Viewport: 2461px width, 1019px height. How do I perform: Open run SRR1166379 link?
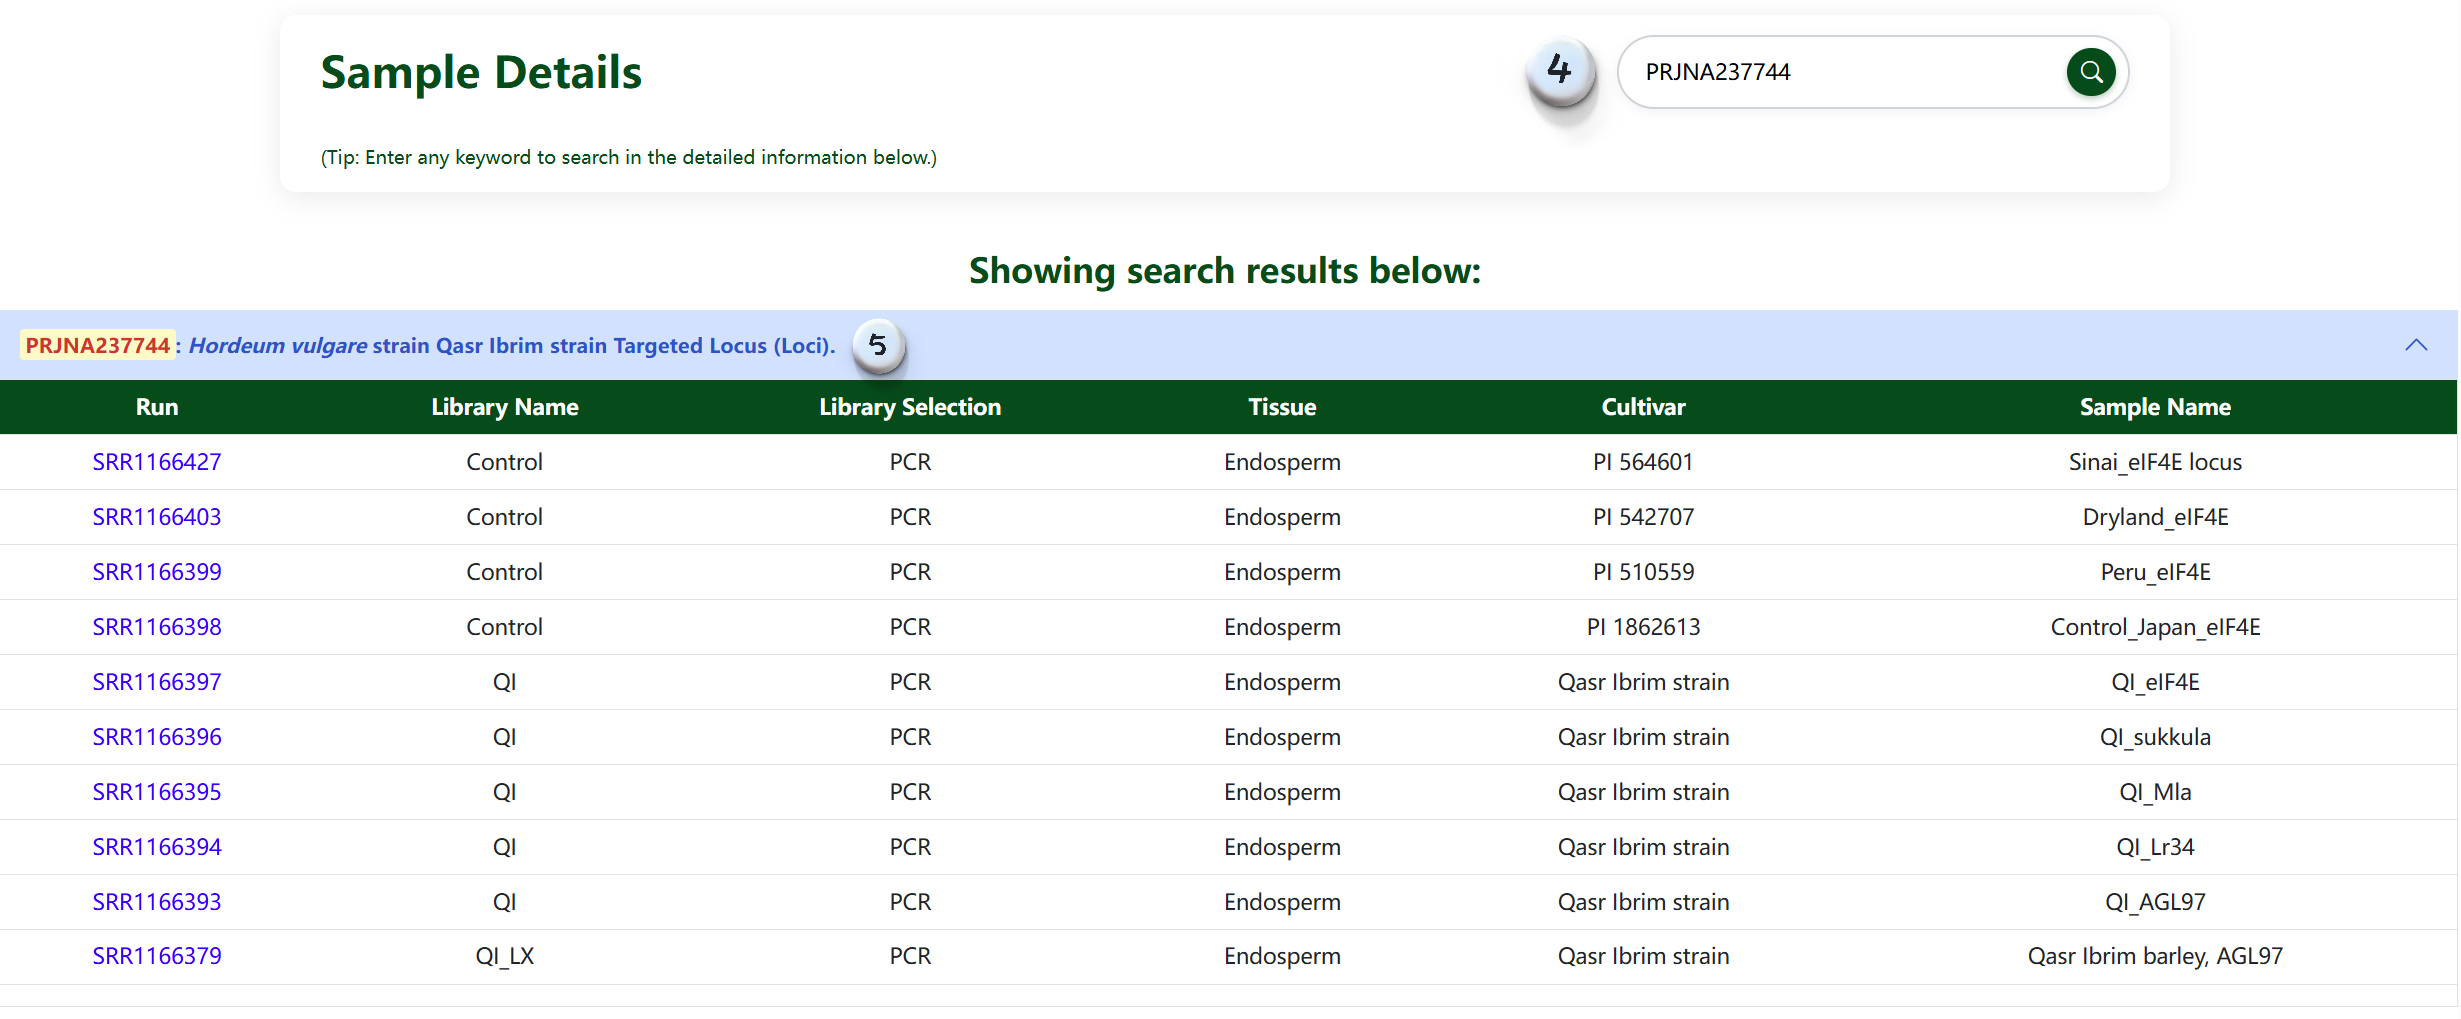pyautogui.click(x=157, y=956)
